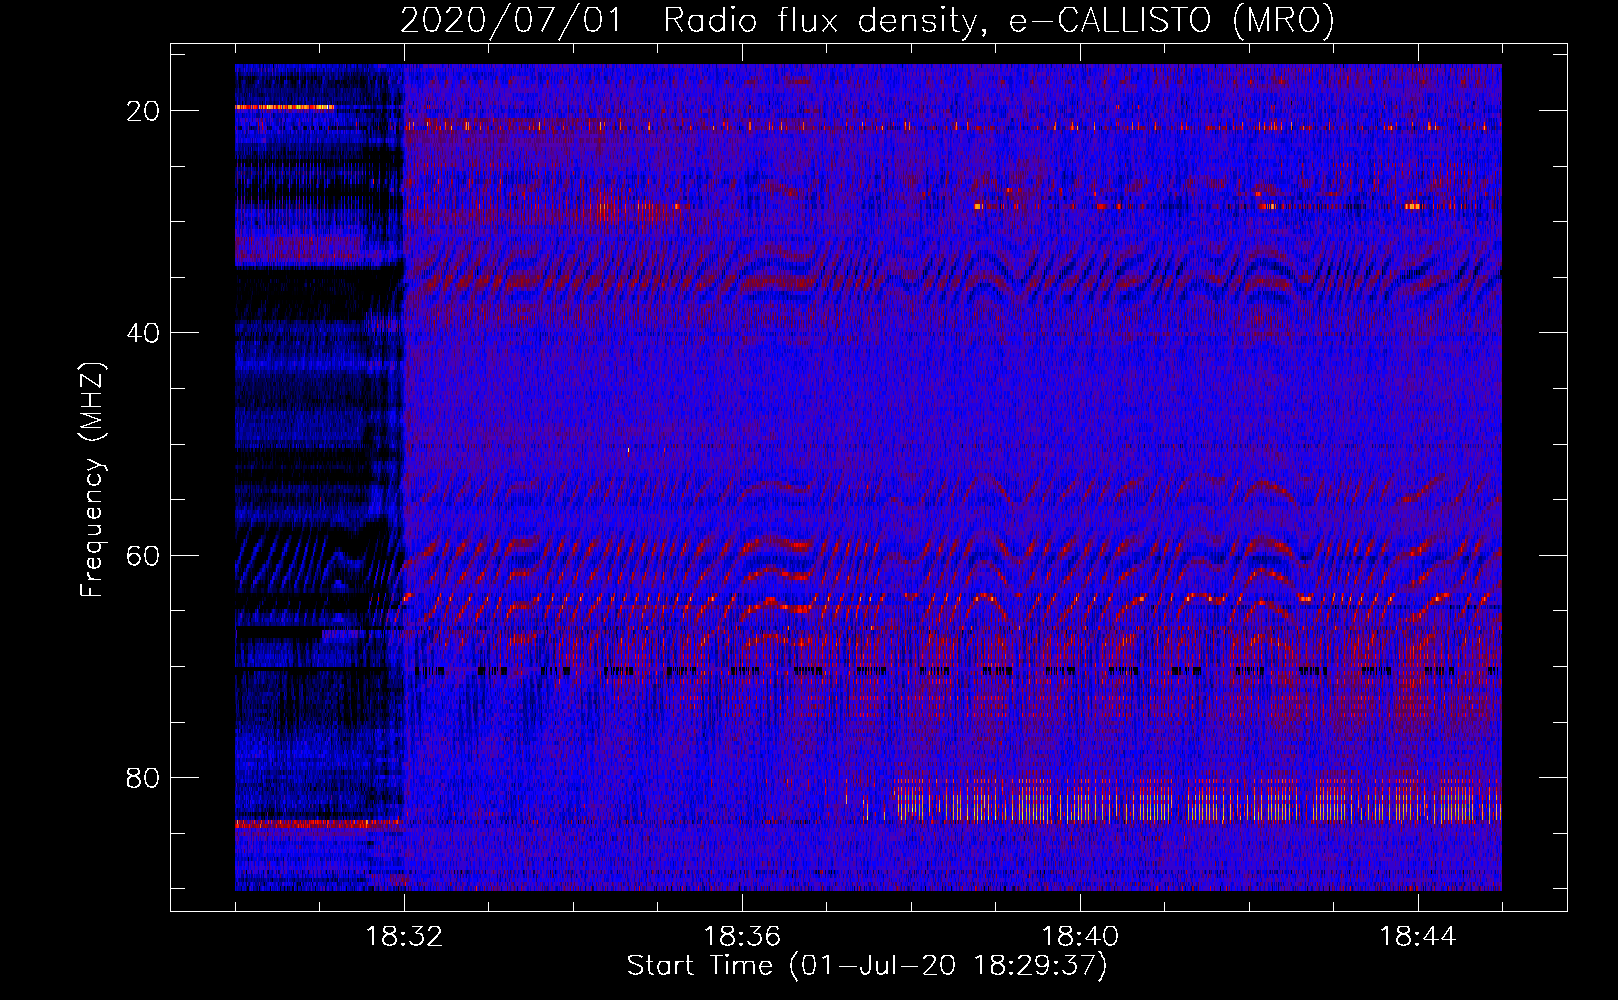This screenshot has width=1618, height=1000.
Task: Click the 18:32 time tick label
Action: [404, 937]
